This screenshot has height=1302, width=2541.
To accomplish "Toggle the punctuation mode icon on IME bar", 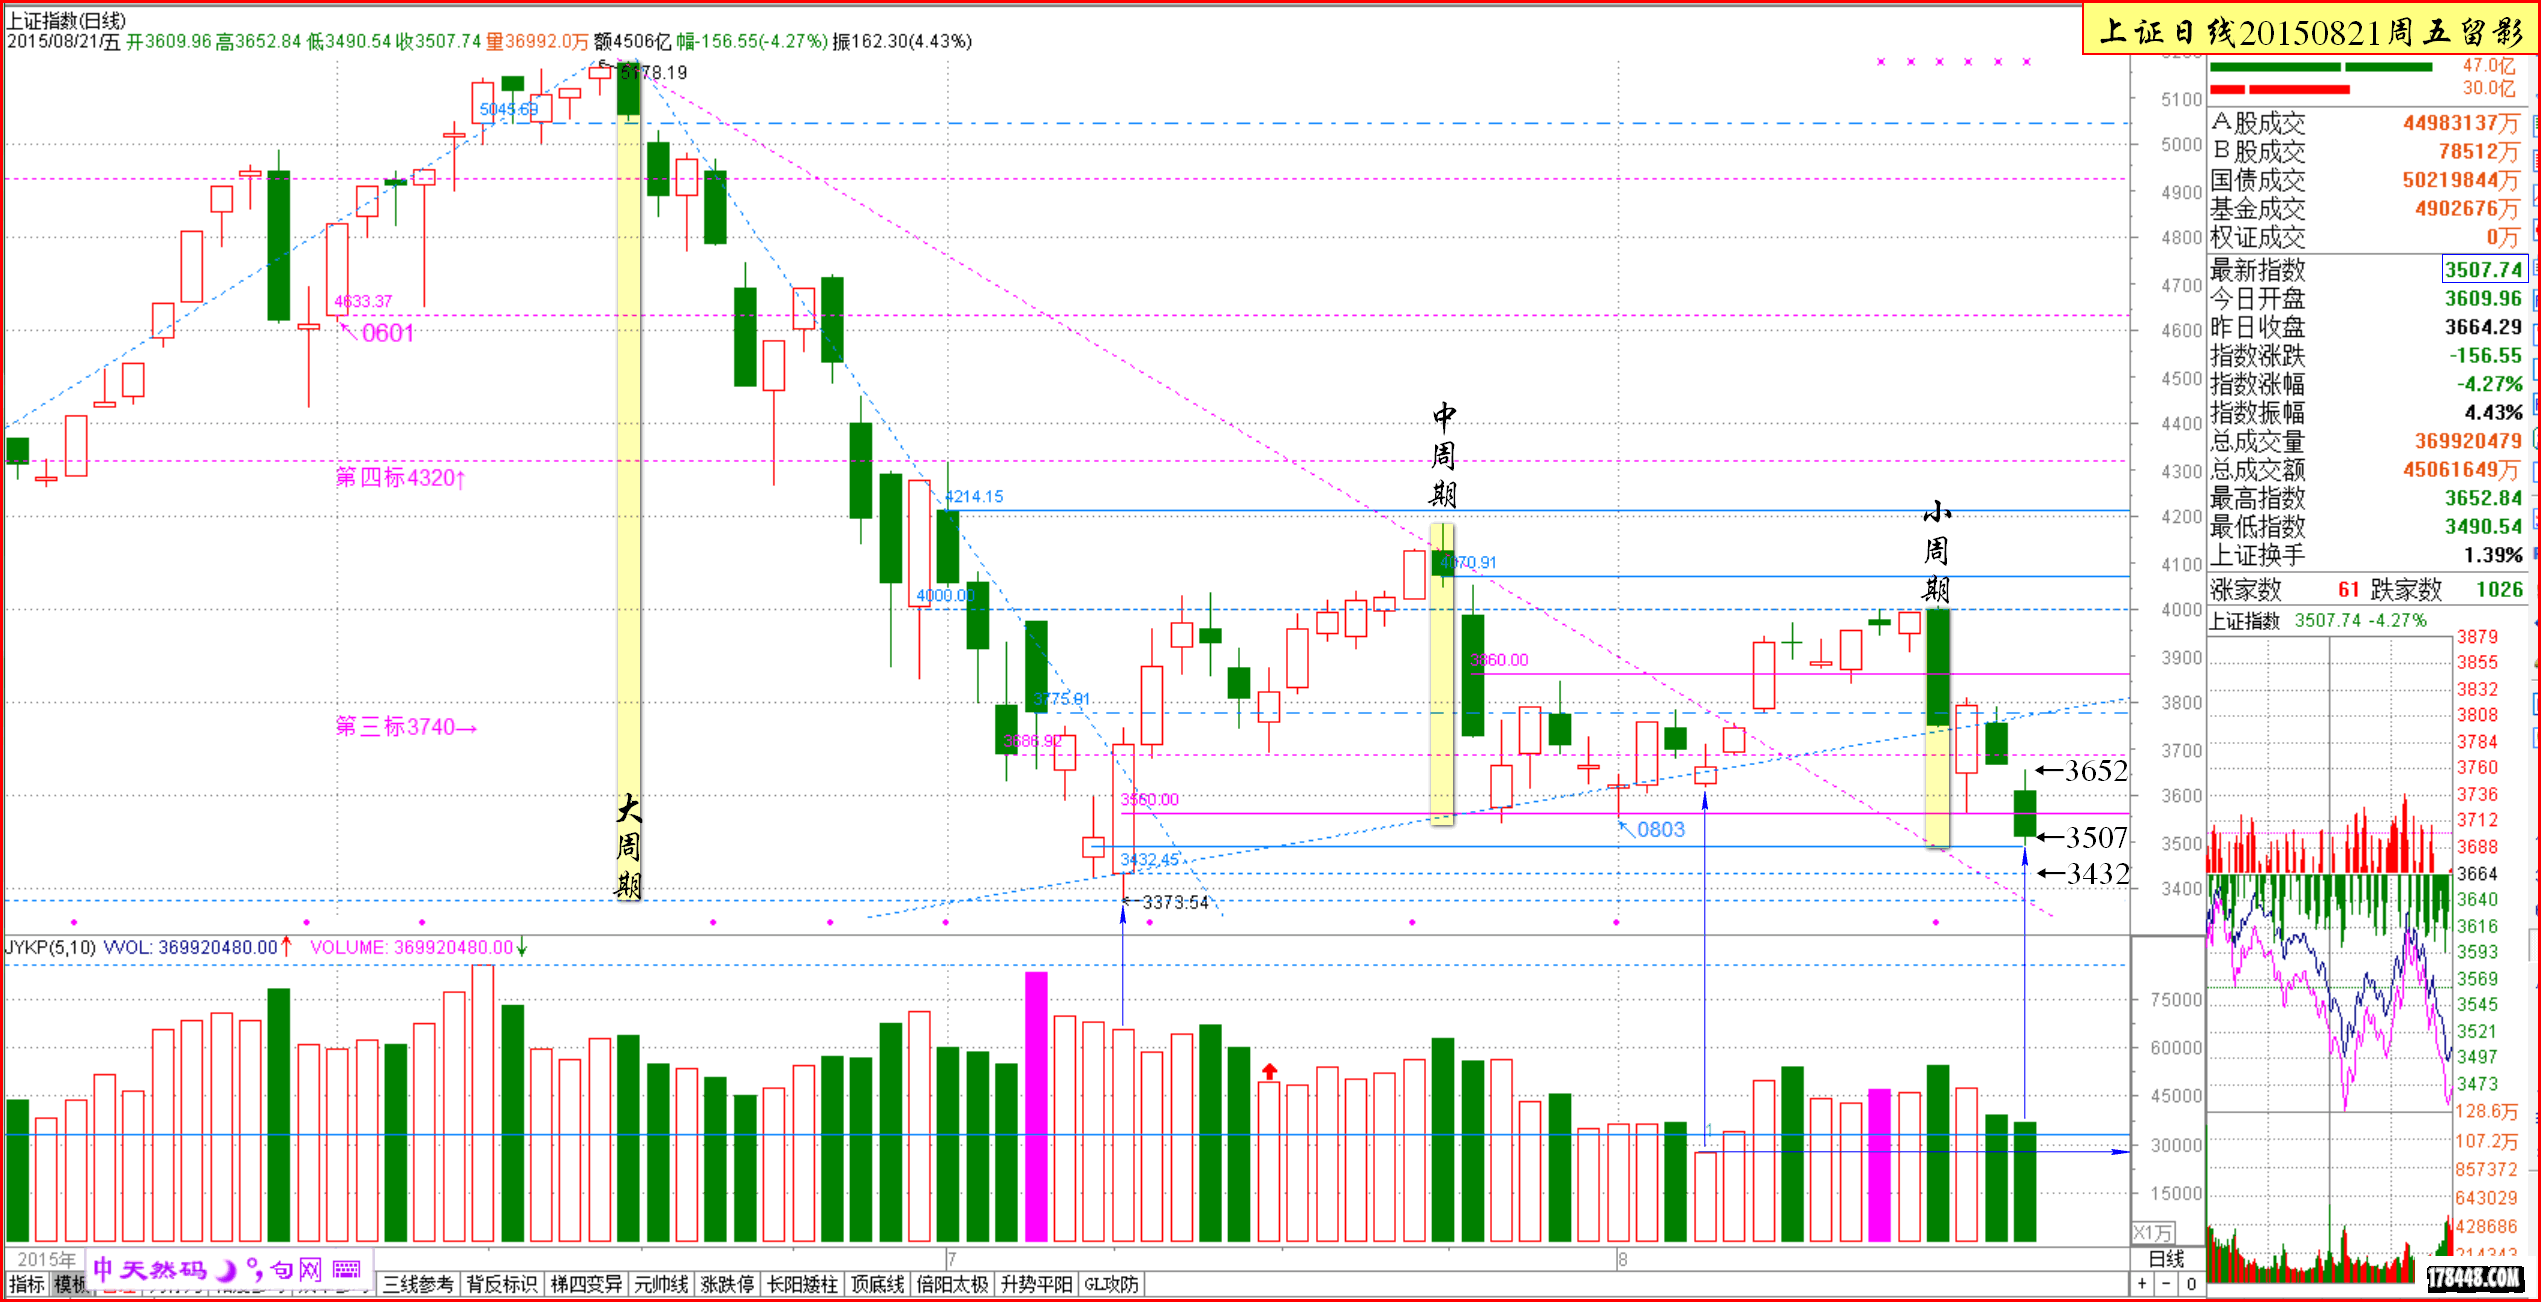I will tap(254, 1270).
